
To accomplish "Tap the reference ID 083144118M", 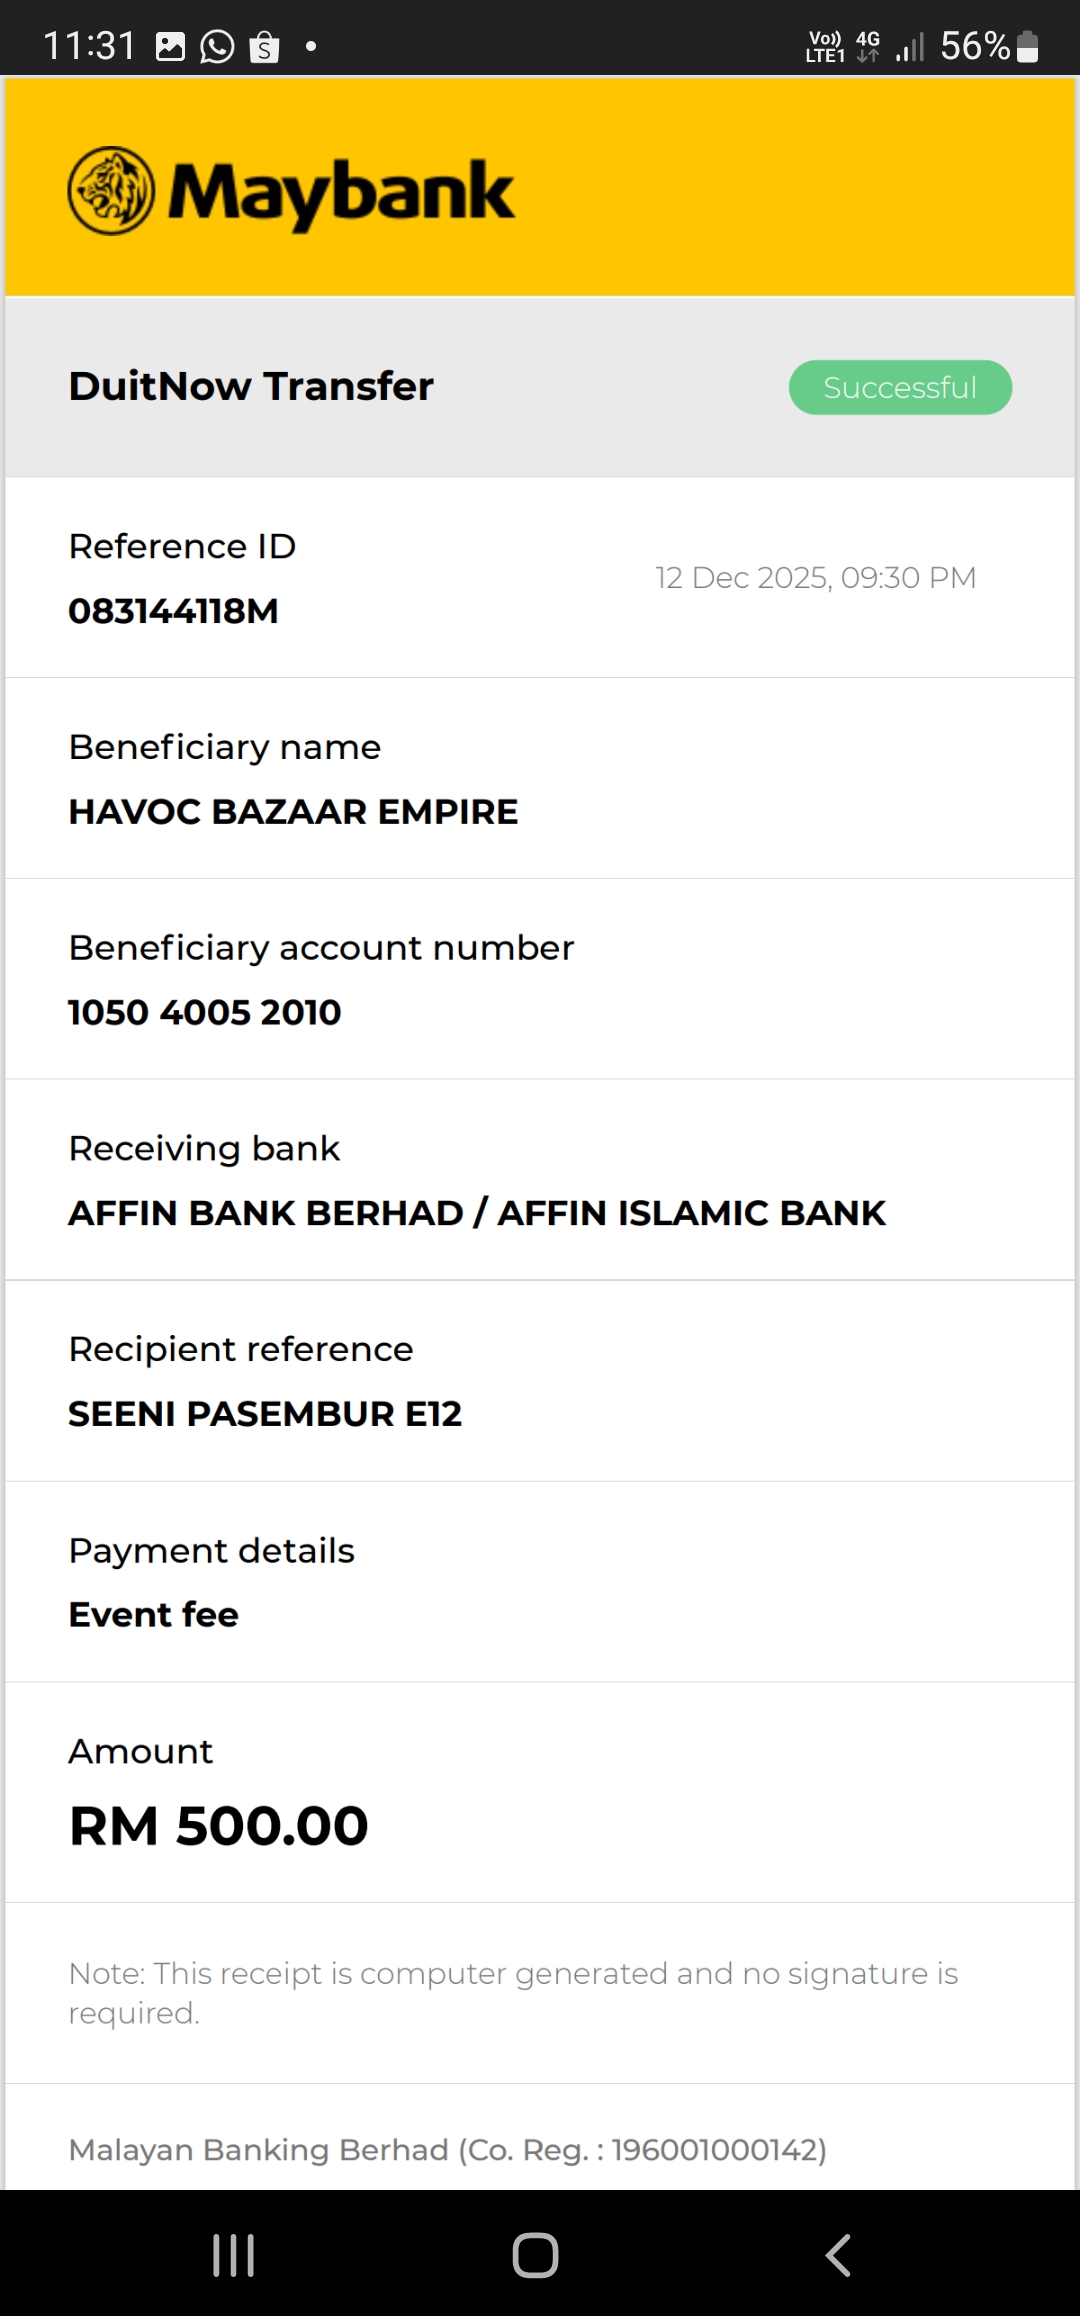I will tap(173, 611).
